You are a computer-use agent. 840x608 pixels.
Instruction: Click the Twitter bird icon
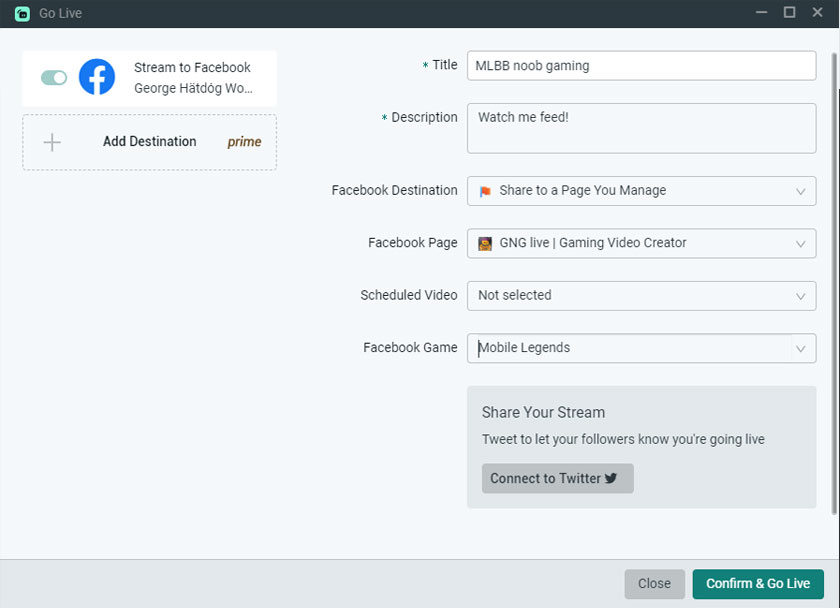pyautogui.click(x=611, y=478)
